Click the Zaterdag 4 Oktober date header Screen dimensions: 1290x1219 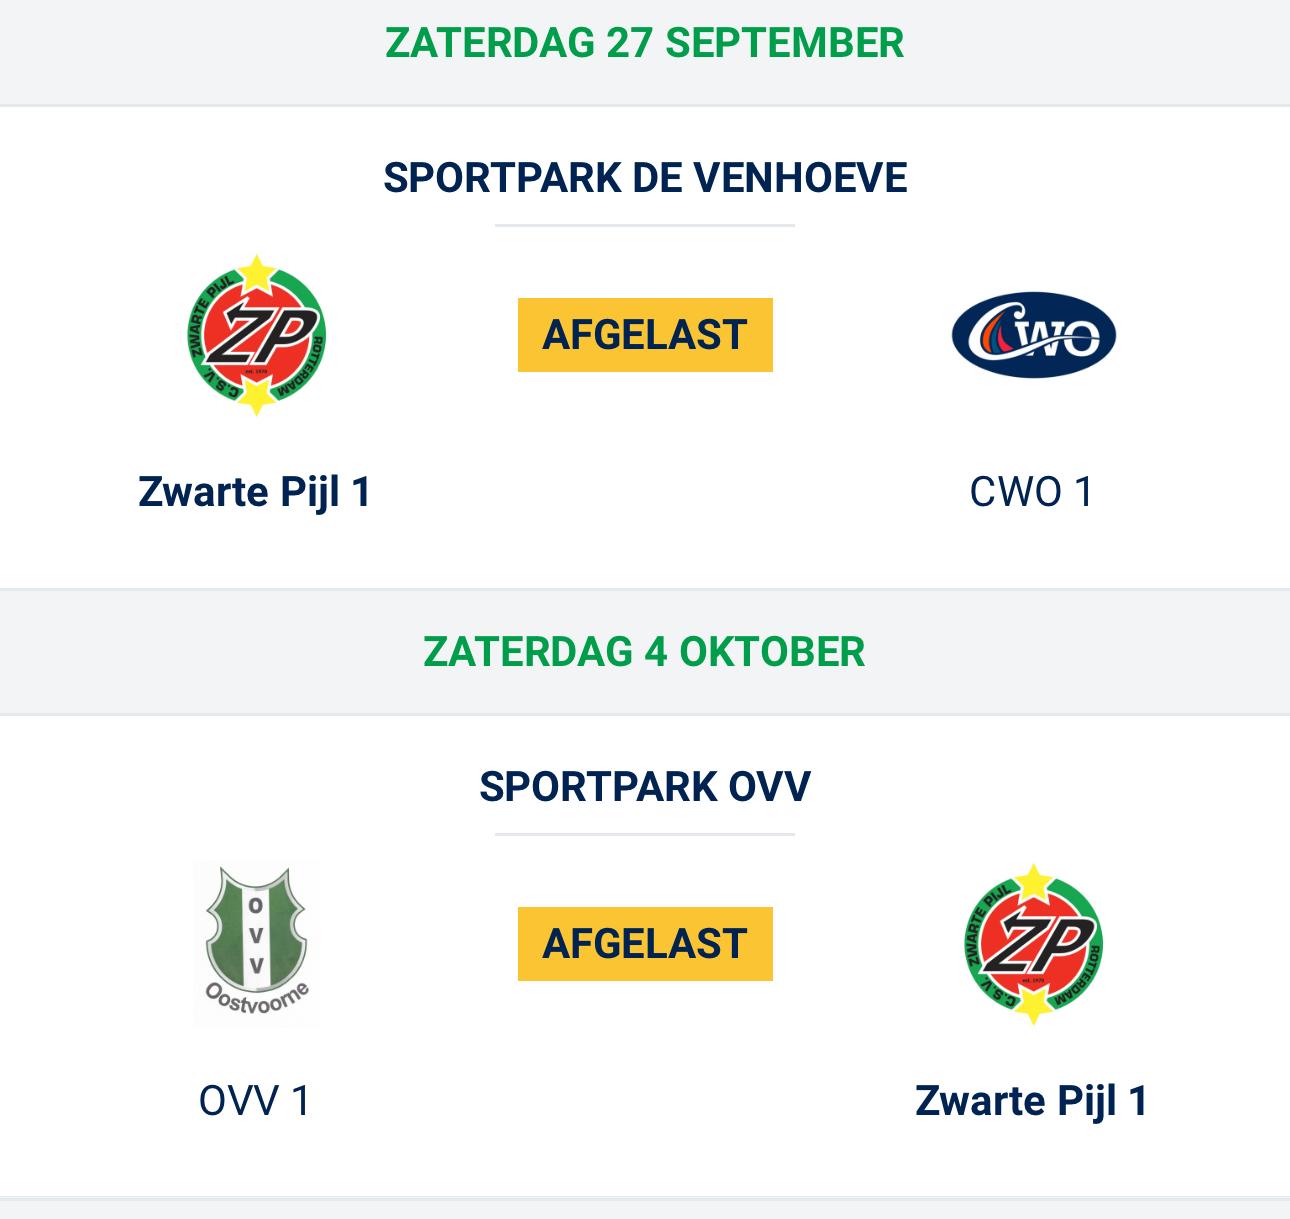click(x=645, y=652)
